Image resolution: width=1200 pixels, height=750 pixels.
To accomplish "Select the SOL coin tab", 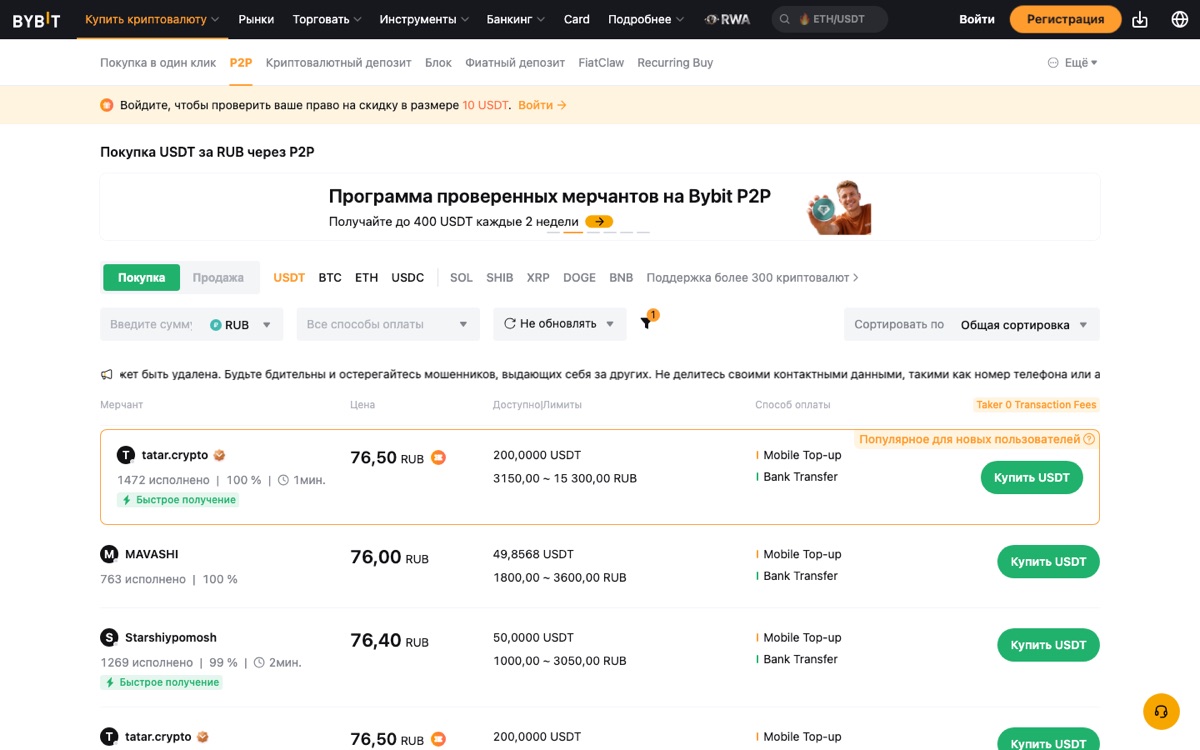I will coord(461,278).
